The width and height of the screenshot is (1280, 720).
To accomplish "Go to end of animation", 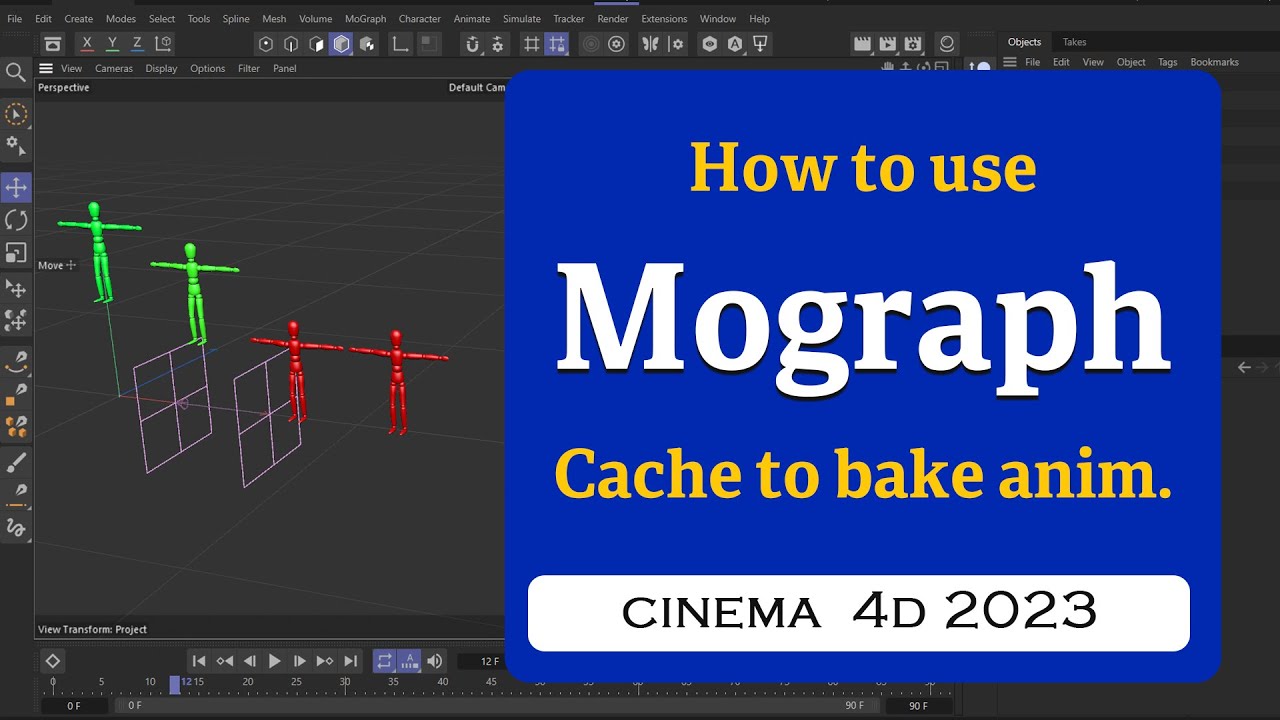I will [x=350, y=661].
